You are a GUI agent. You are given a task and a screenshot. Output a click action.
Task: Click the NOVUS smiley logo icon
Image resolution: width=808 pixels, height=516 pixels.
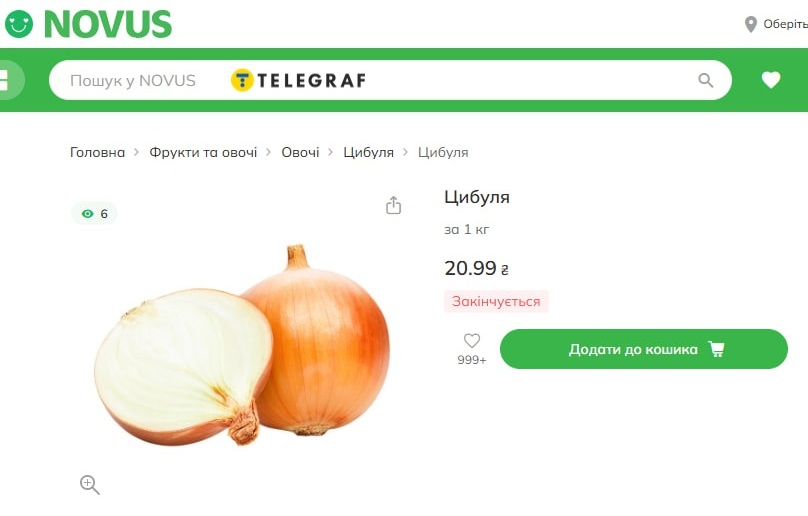19,24
